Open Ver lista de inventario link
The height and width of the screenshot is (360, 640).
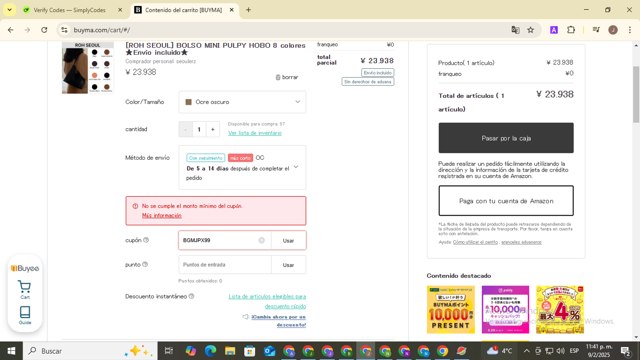(255, 133)
